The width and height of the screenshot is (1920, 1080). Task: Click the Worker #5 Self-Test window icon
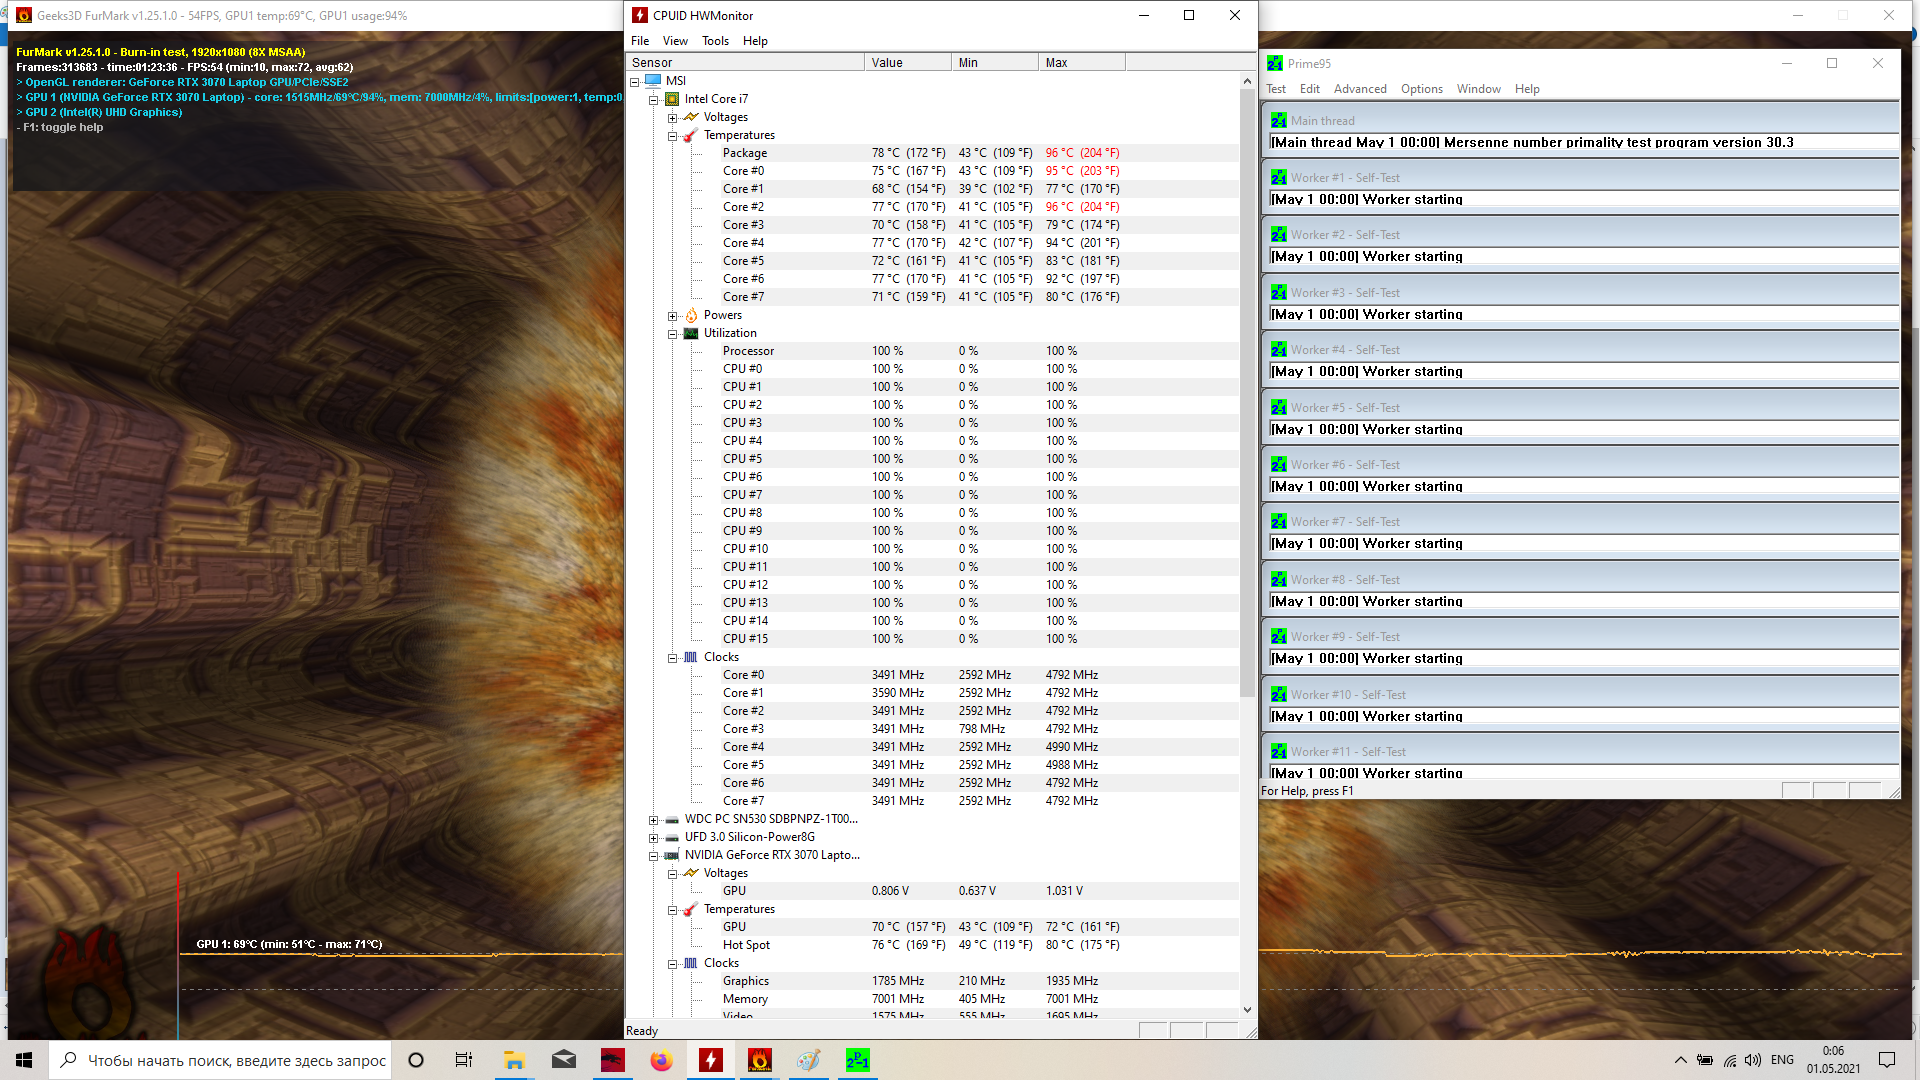click(1279, 407)
